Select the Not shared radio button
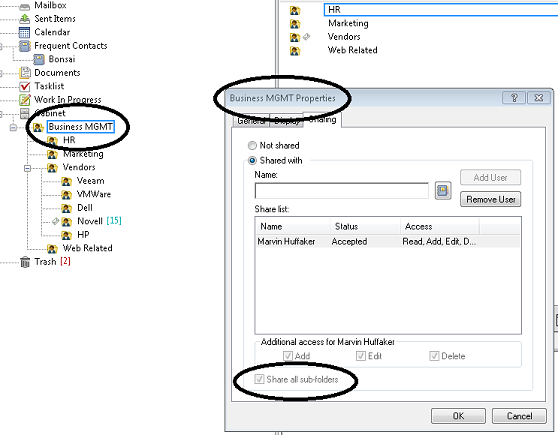Viewport: 558px width, 435px height. coord(252,146)
